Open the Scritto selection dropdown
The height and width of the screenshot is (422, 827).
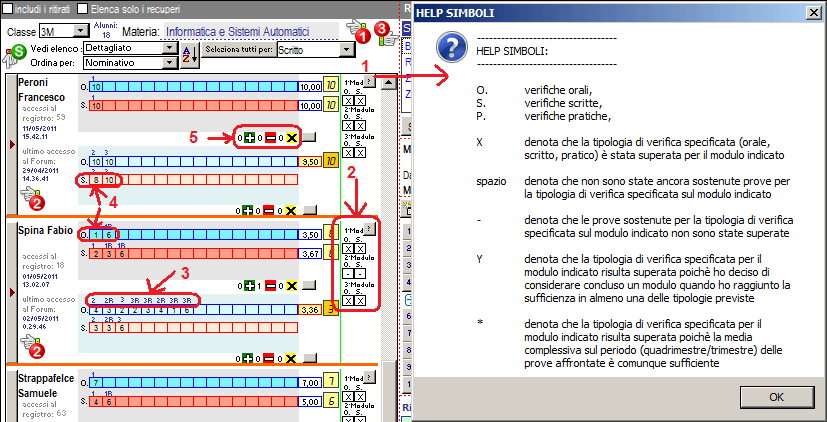pyautogui.click(x=347, y=49)
